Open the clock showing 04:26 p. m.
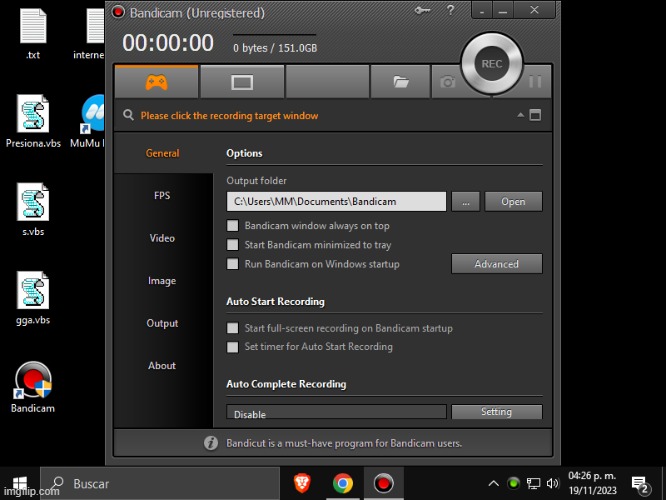666x500 pixels. coord(593,483)
